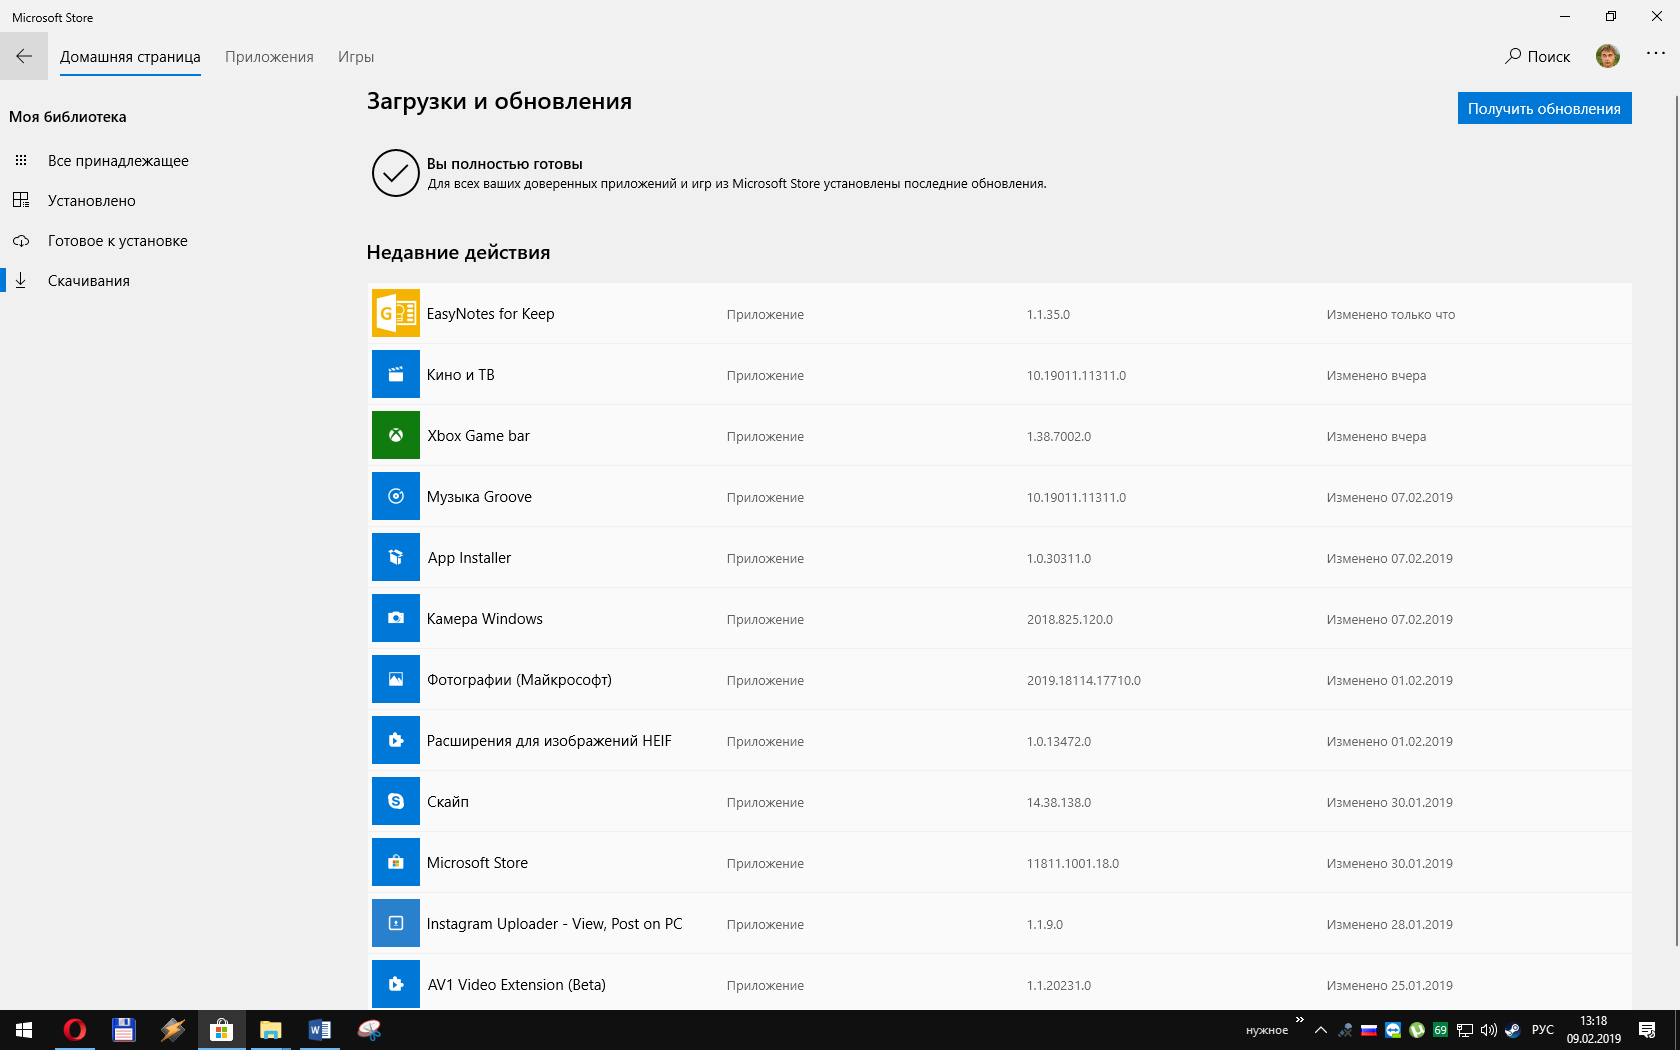Open the user profile avatar
Viewport: 1680px width, 1050px height.
click(x=1608, y=56)
